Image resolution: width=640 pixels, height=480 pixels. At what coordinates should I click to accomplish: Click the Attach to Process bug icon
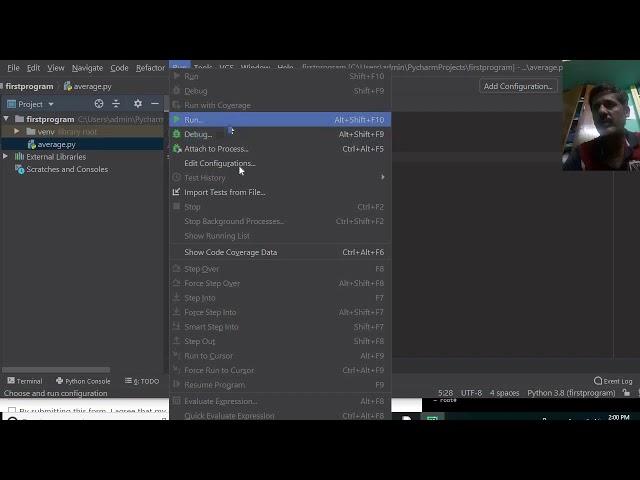click(177, 149)
